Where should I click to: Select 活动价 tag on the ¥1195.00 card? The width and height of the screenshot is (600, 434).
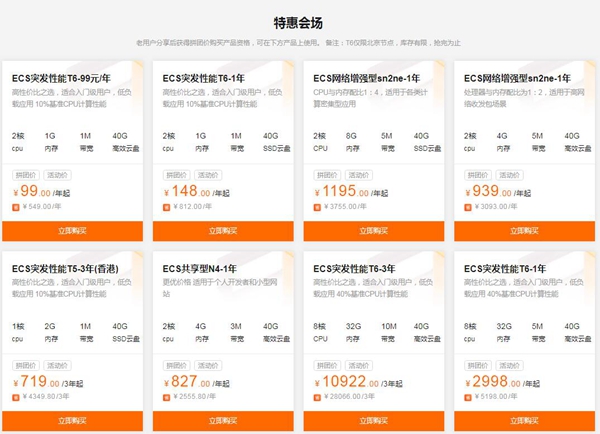click(359, 175)
